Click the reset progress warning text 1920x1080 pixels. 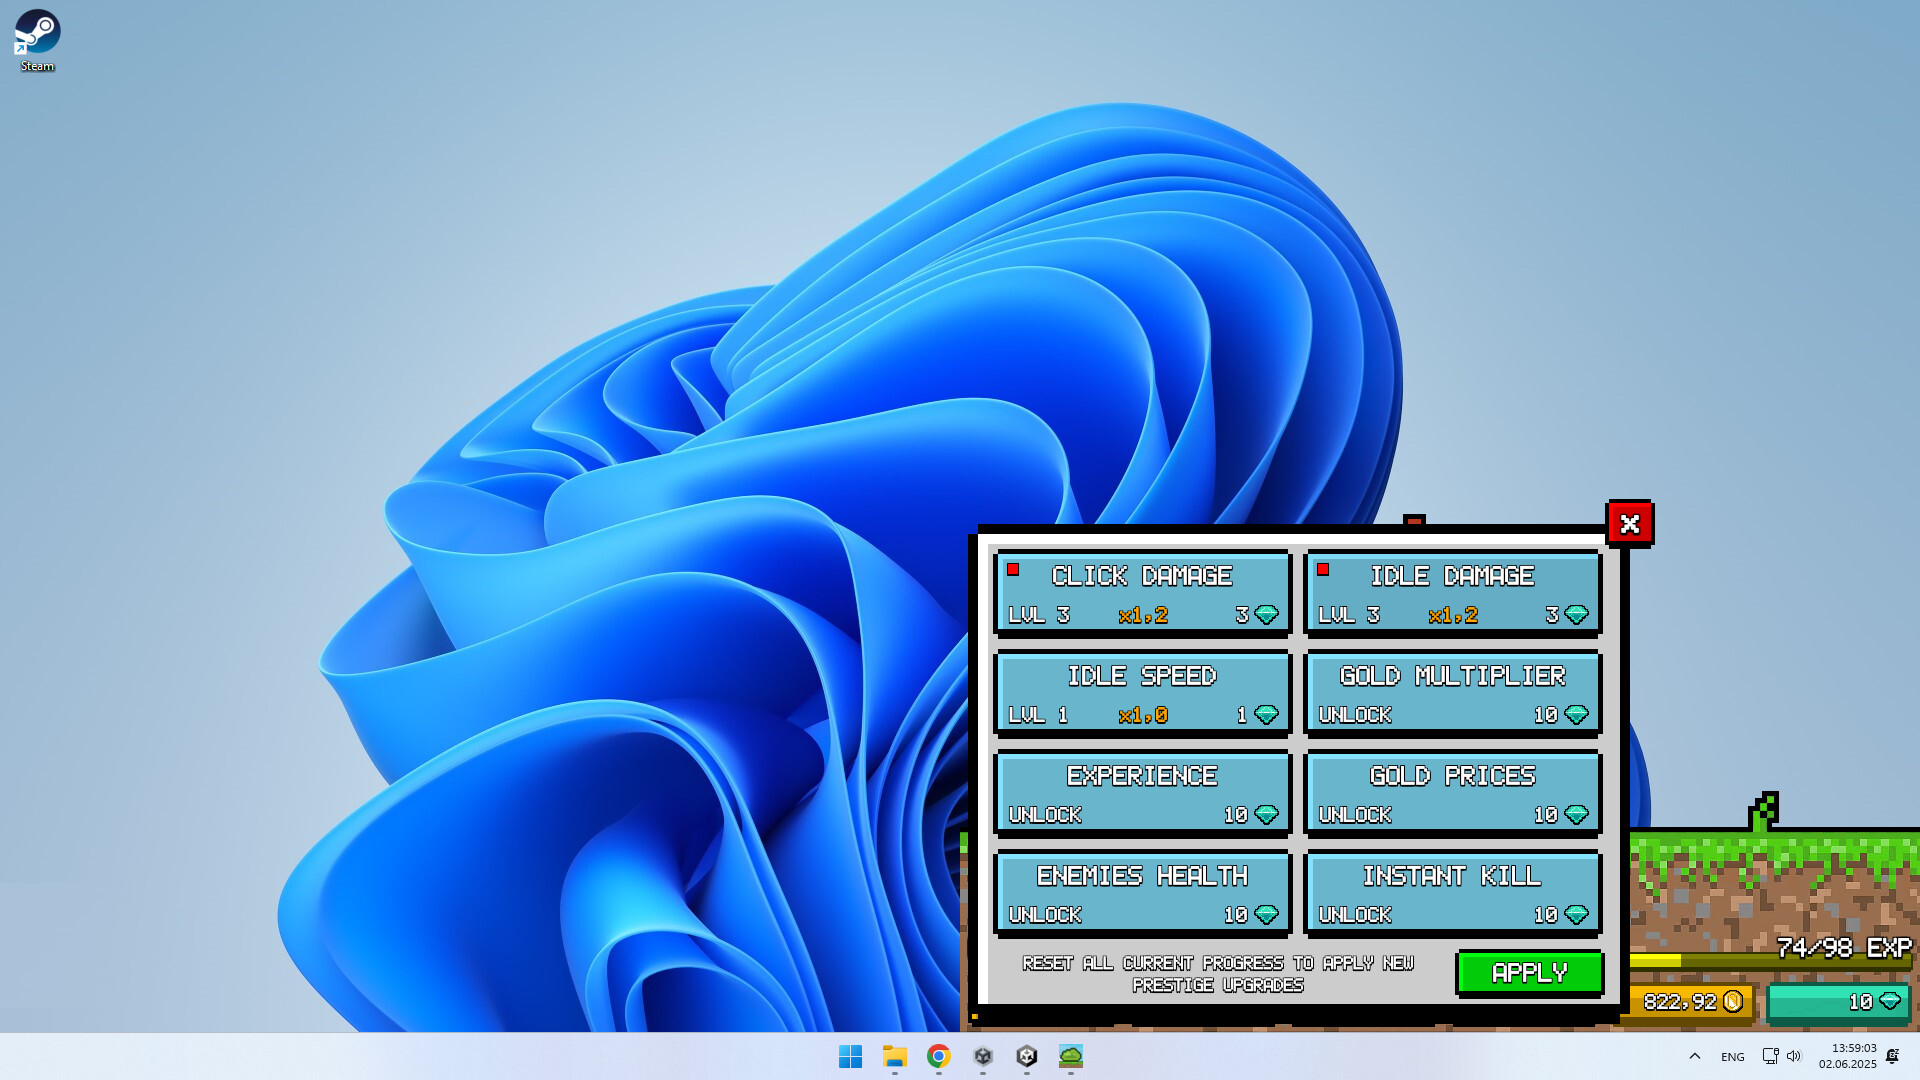tap(1218, 974)
